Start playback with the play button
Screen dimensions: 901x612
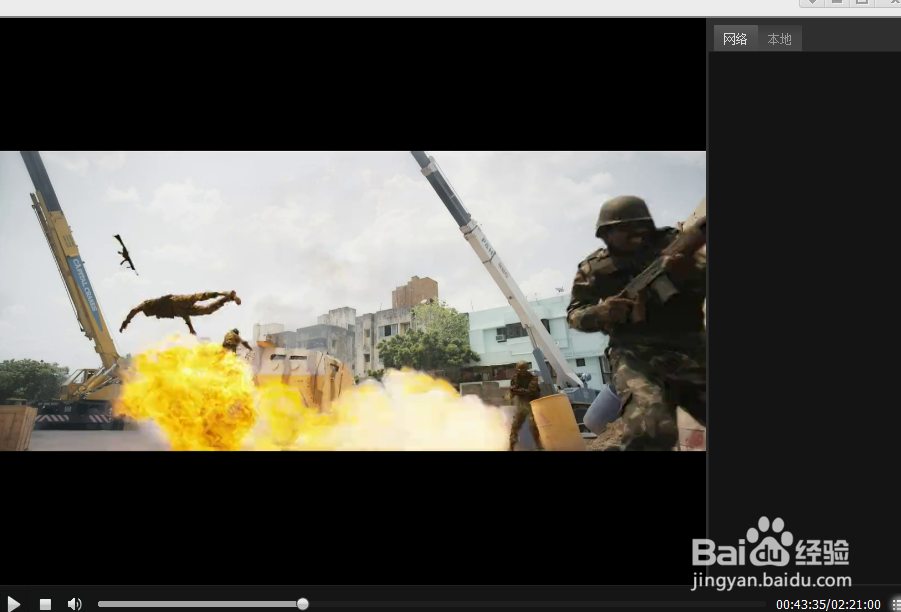(x=14, y=604)
